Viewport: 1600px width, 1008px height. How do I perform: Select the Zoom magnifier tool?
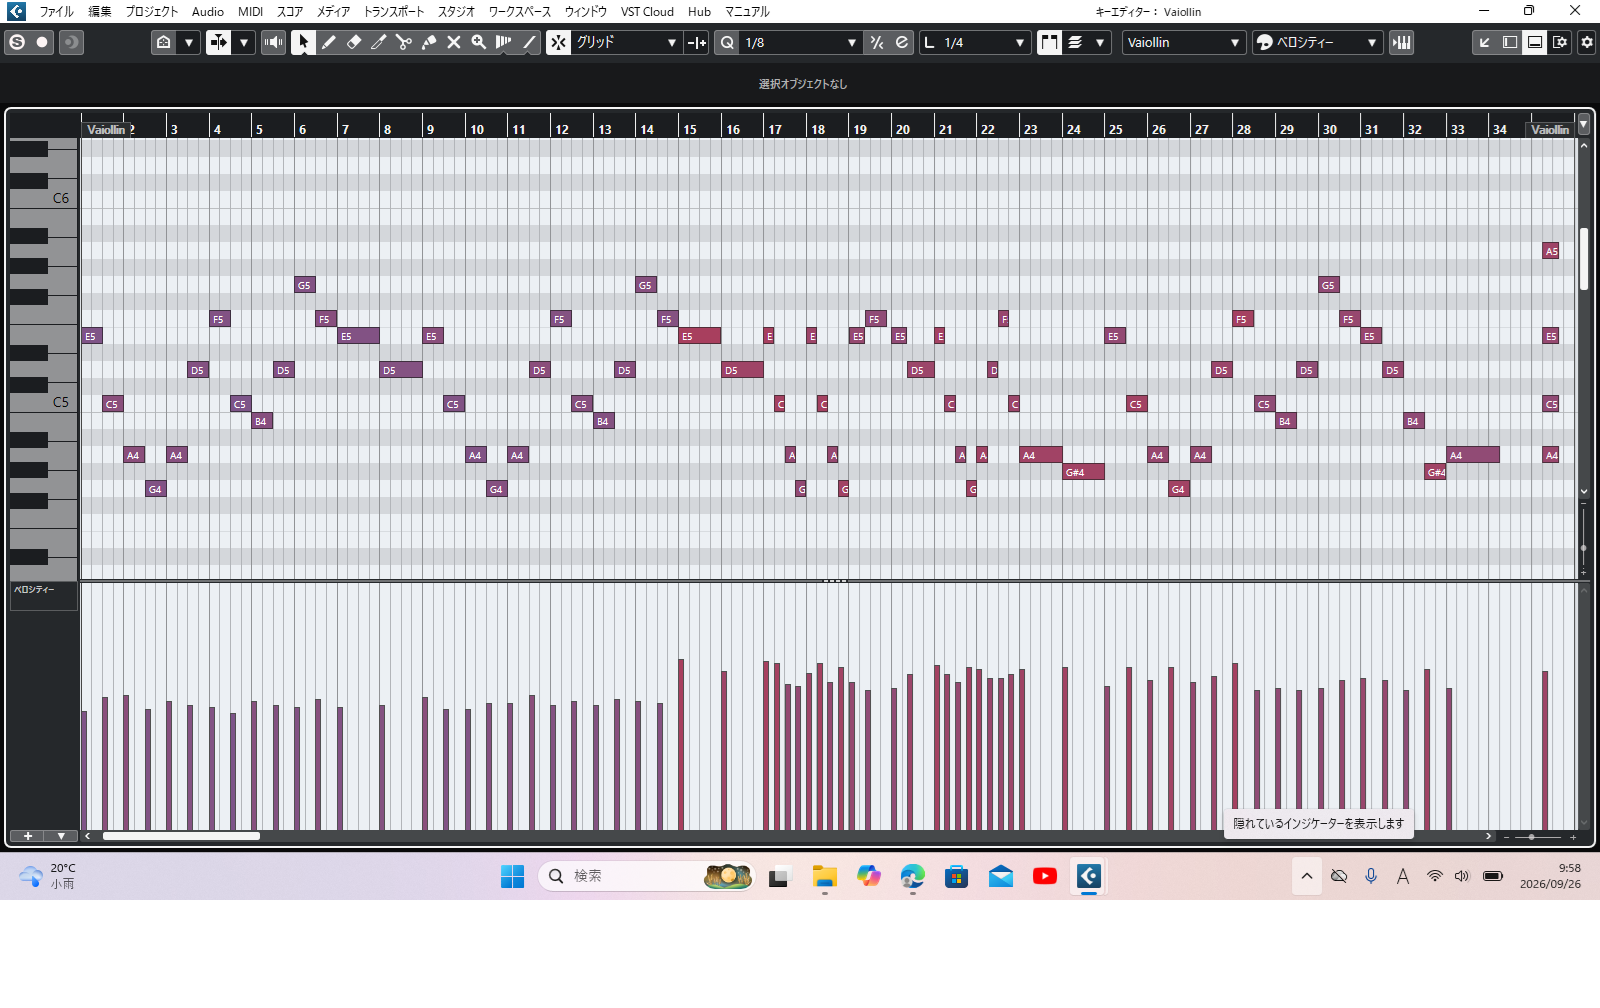click(479, 42)
